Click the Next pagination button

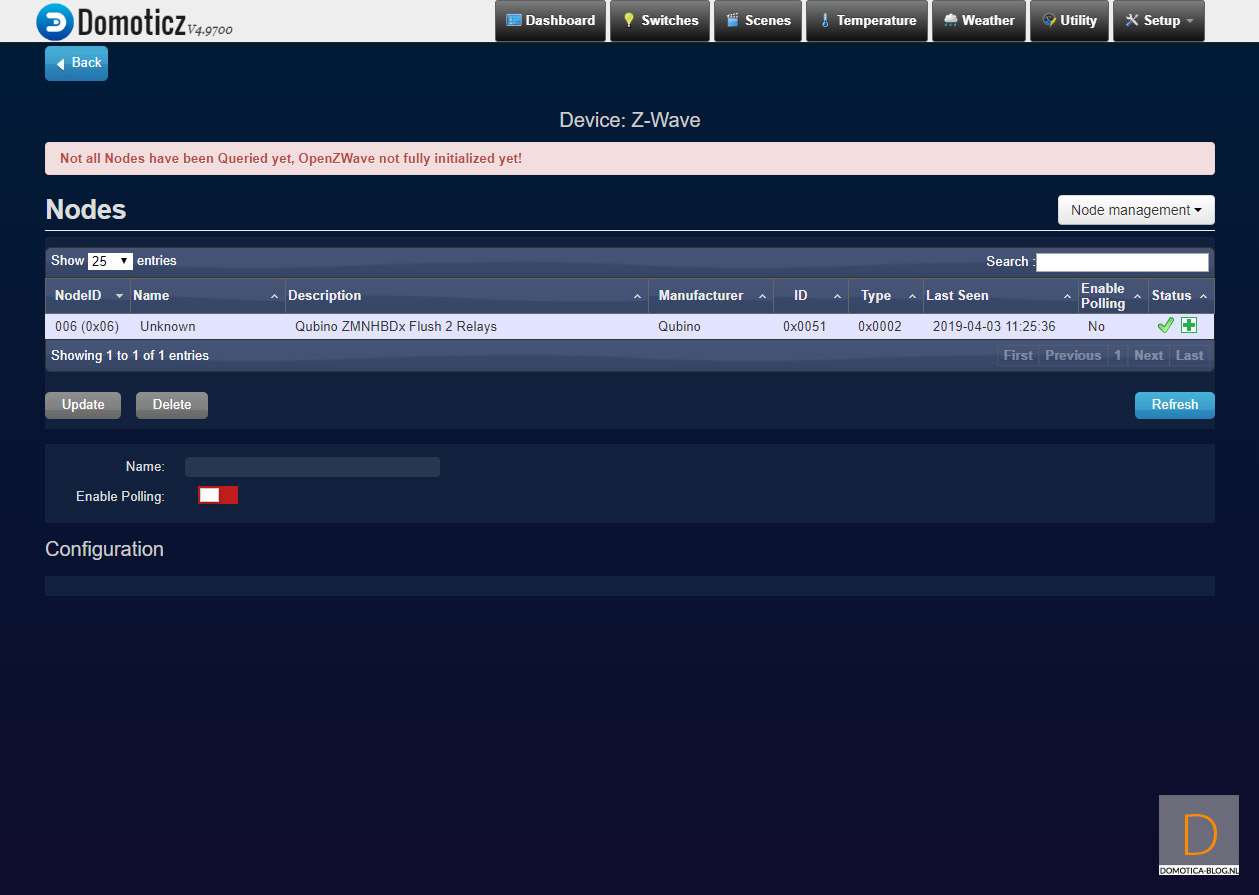(1149, 355)
